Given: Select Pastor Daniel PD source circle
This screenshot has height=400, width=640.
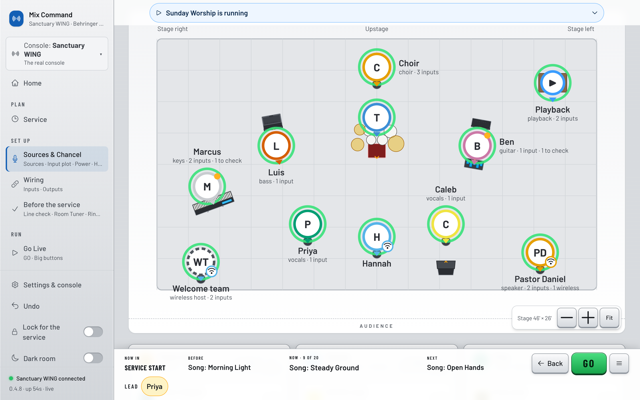Looking at the screenshot, I should point(540,252).
